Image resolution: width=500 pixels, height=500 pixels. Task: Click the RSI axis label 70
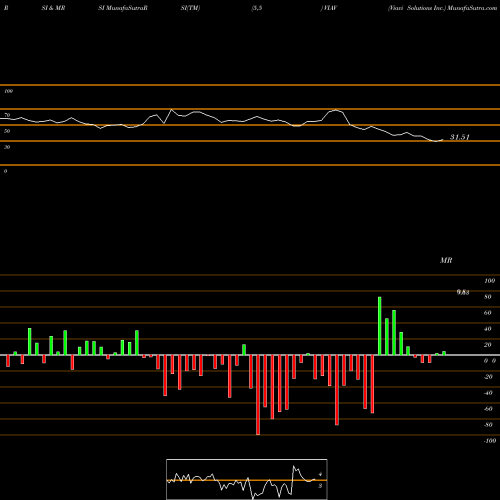click(7, 115)
